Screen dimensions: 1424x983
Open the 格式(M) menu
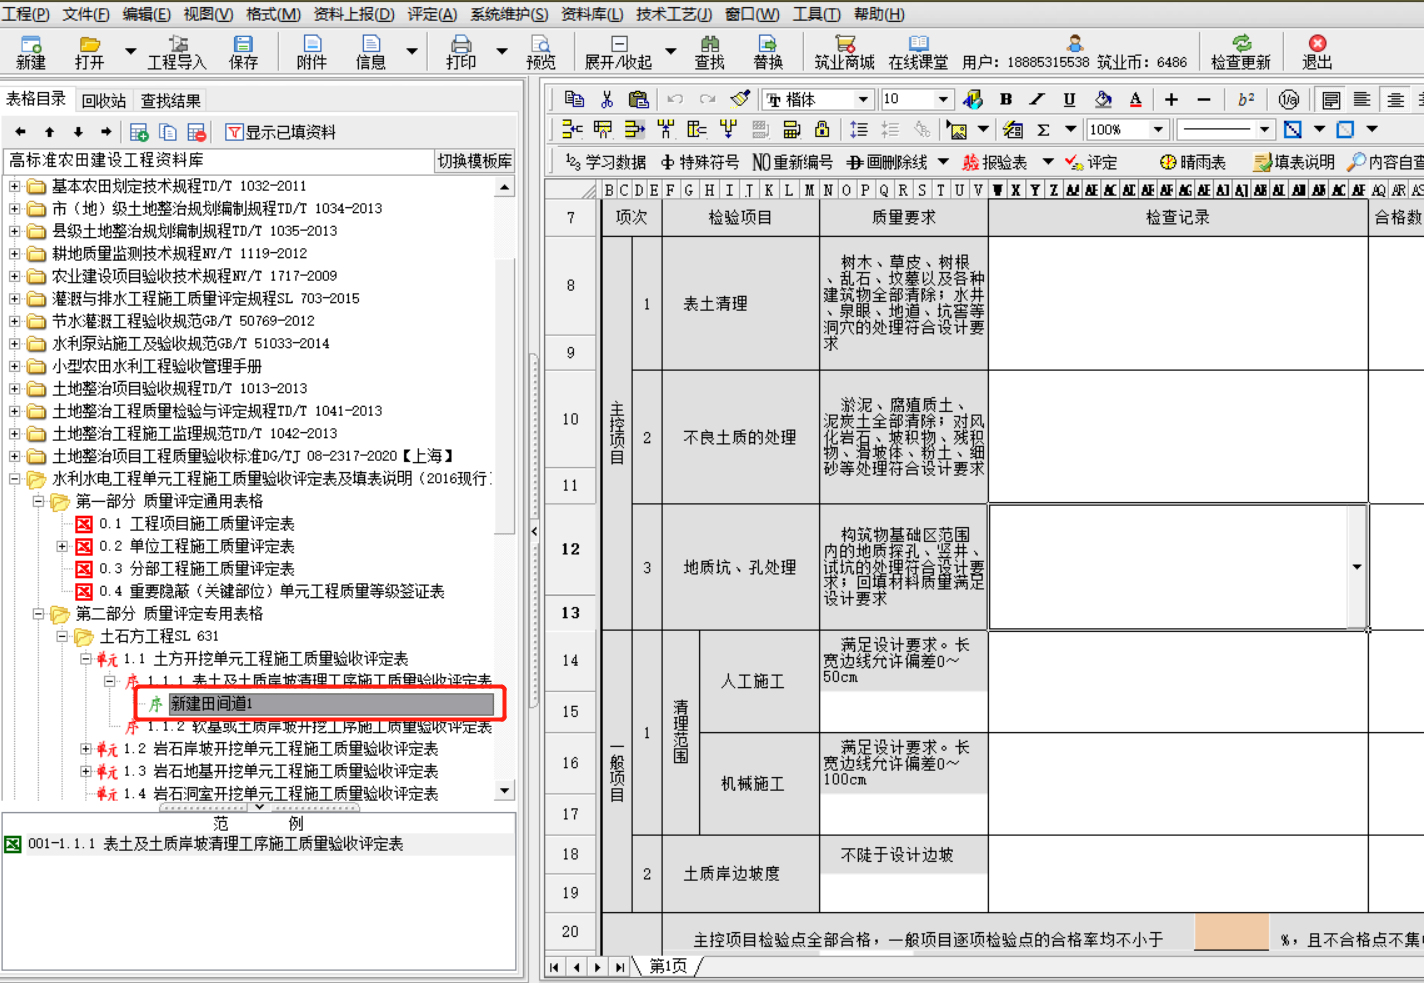click(273, 14)
